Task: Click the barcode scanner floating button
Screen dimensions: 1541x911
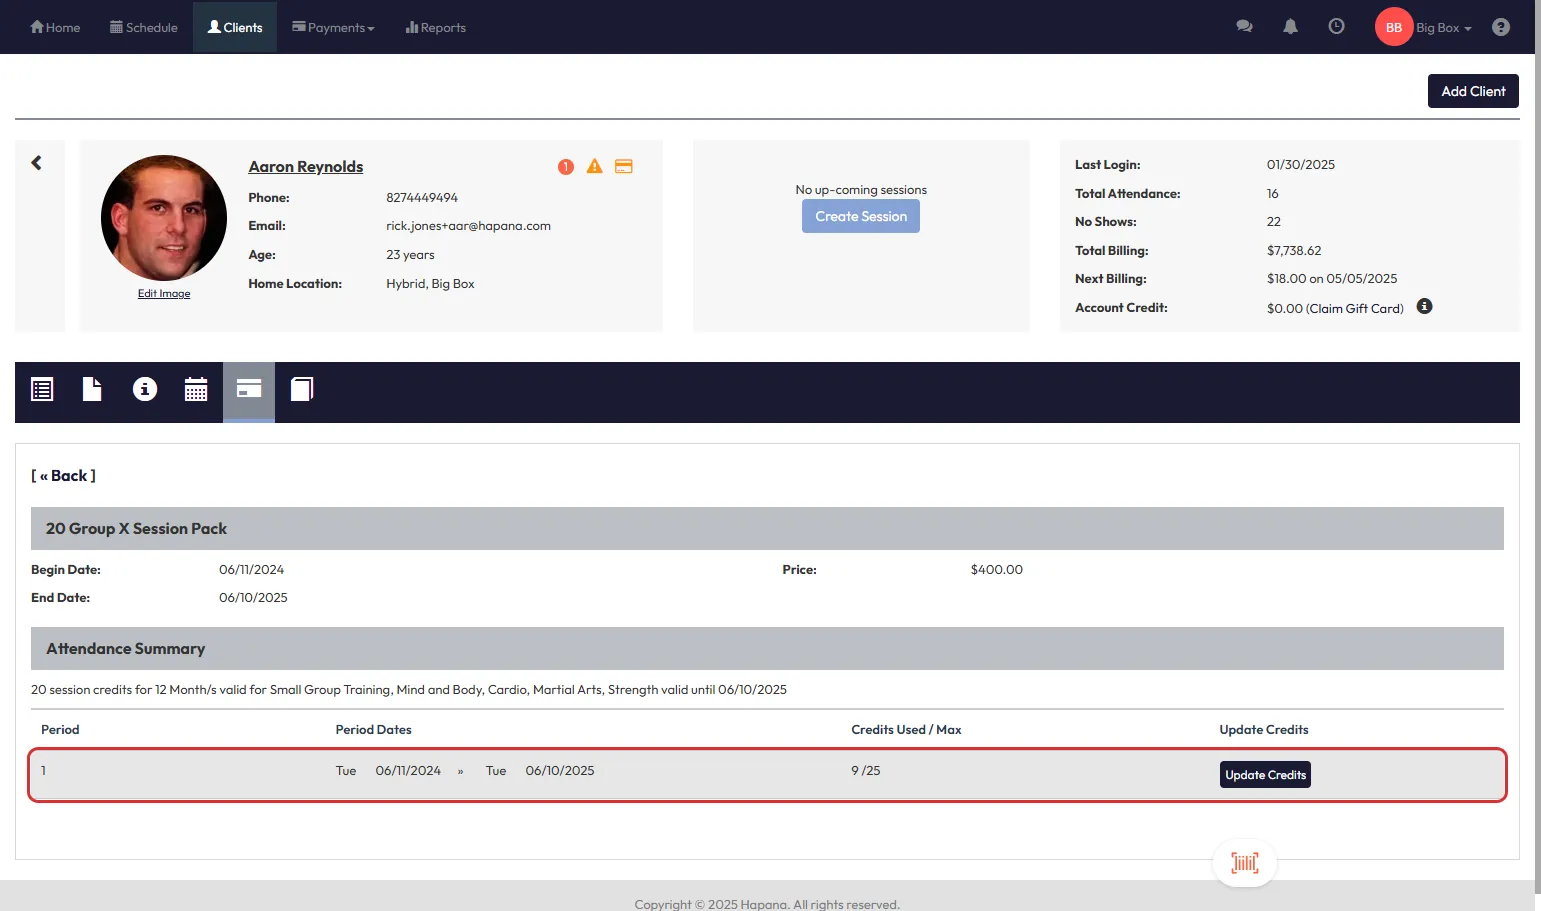Action: (1244, 863)
